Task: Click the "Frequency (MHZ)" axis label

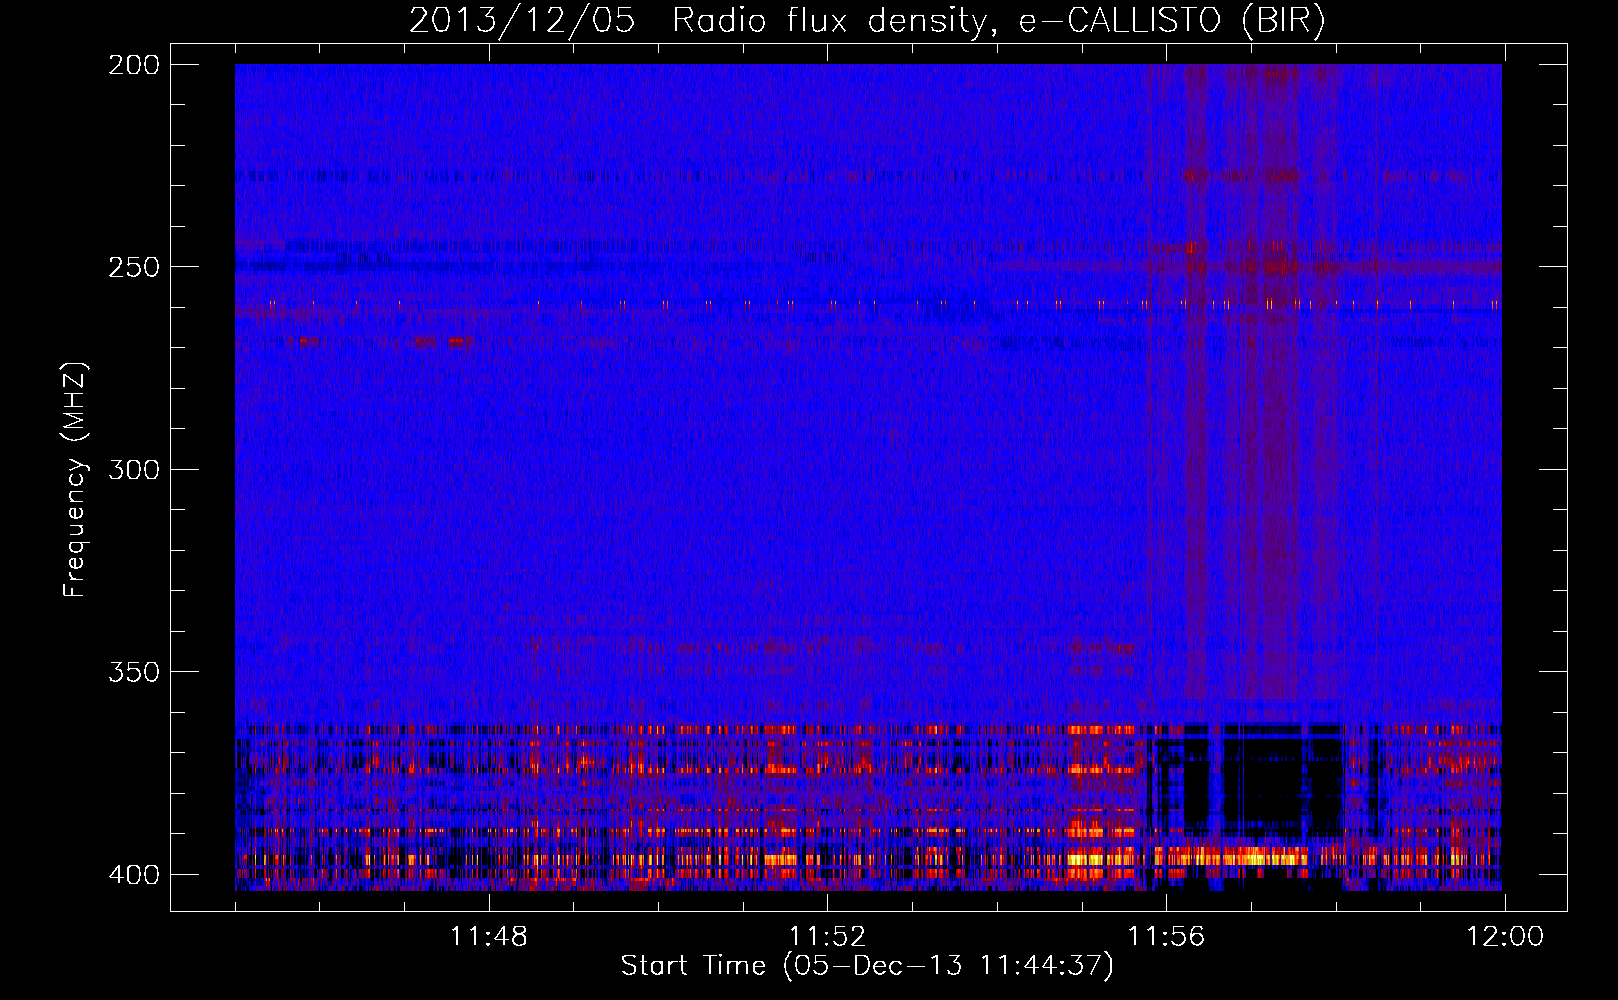Action: pyautogui.click(x=75, y=479)
